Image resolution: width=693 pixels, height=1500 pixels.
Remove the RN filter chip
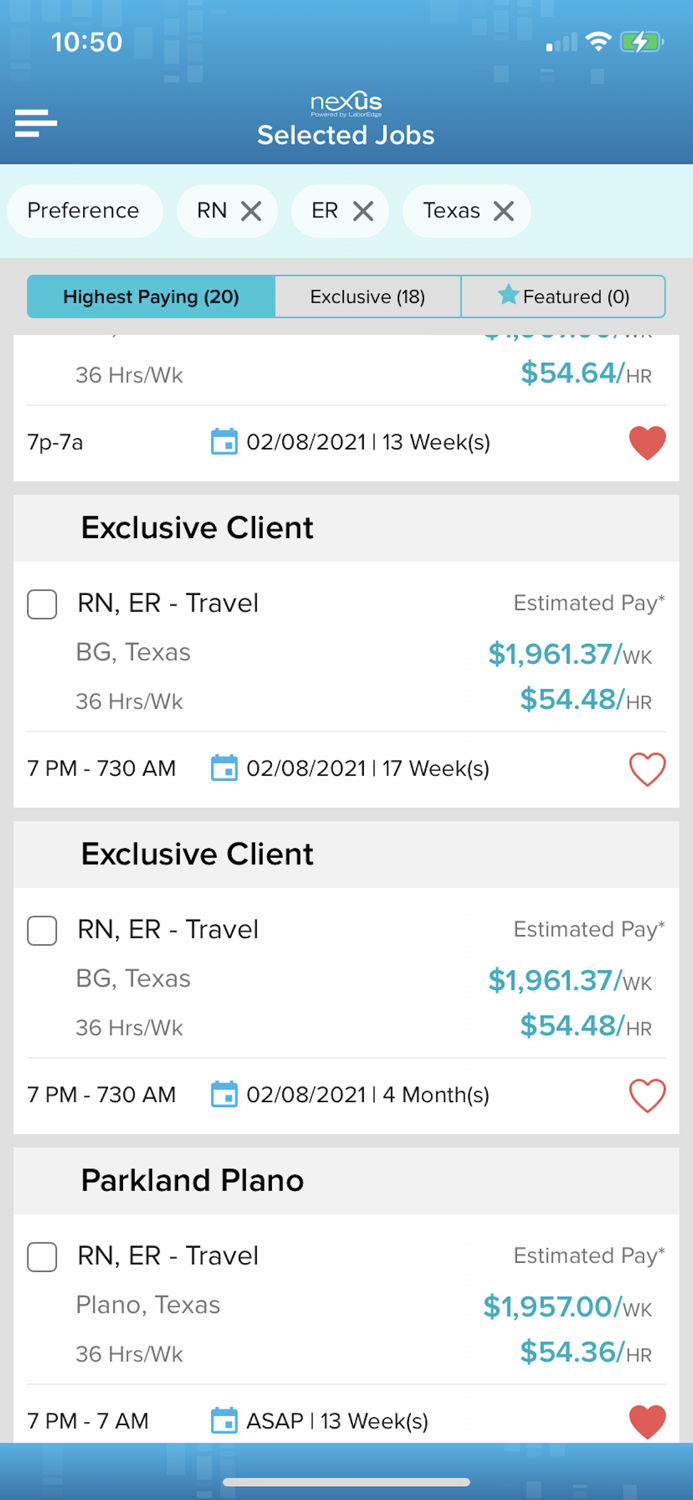(251, 211)
